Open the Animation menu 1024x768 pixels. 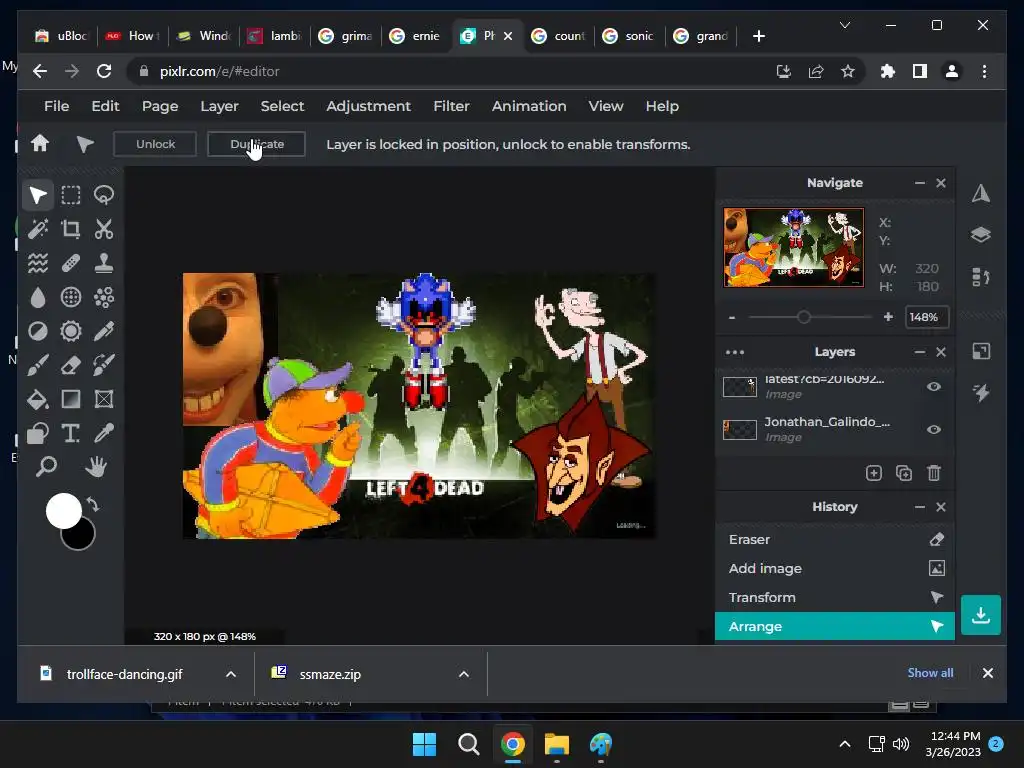[x=529, y=106]
